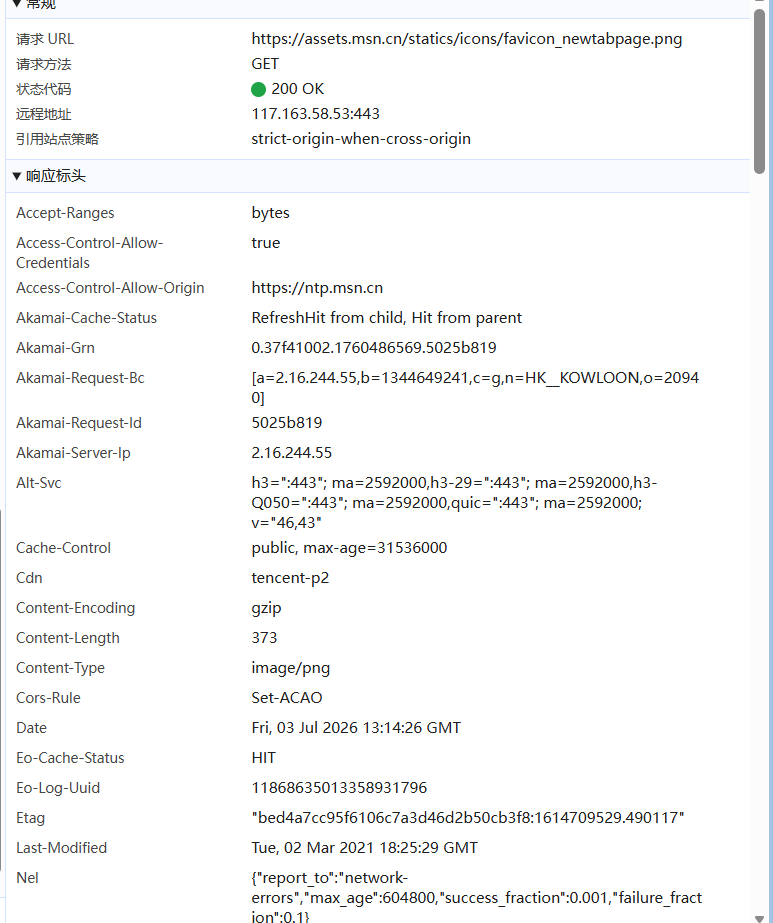Select strict-origin-when-cross-origin policy value
Screen dimensions: 773x923
click(361, 139)
